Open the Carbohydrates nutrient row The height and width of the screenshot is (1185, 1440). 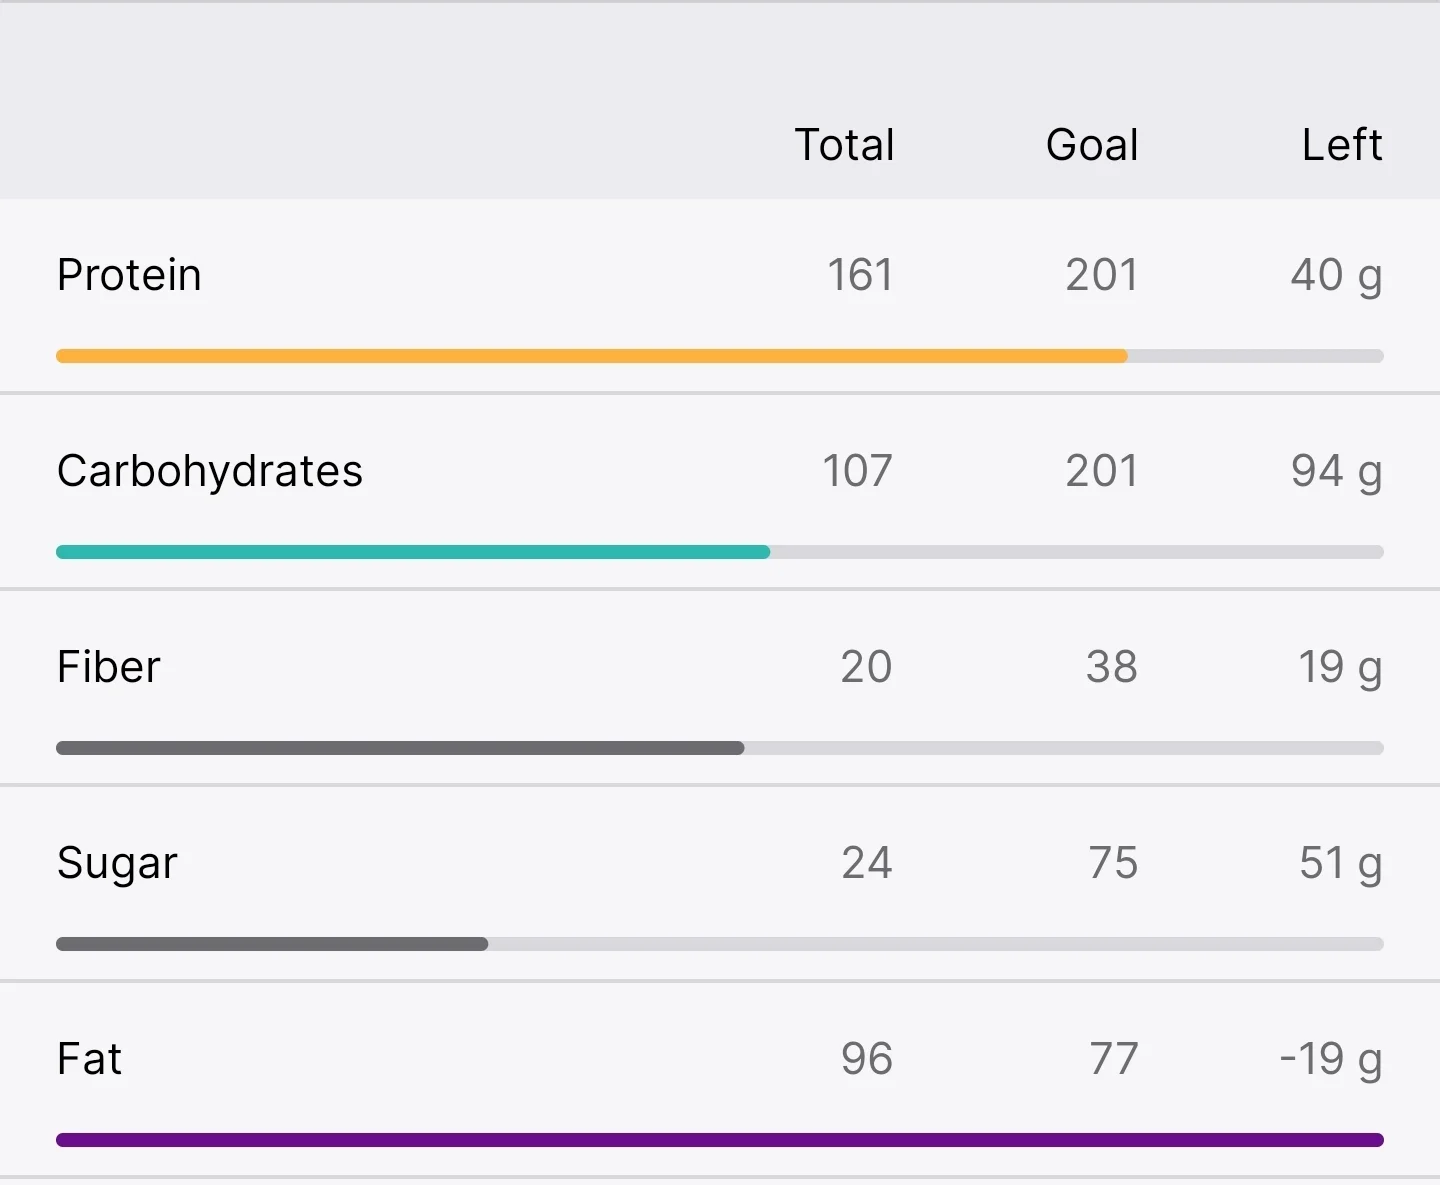[720, 491]
